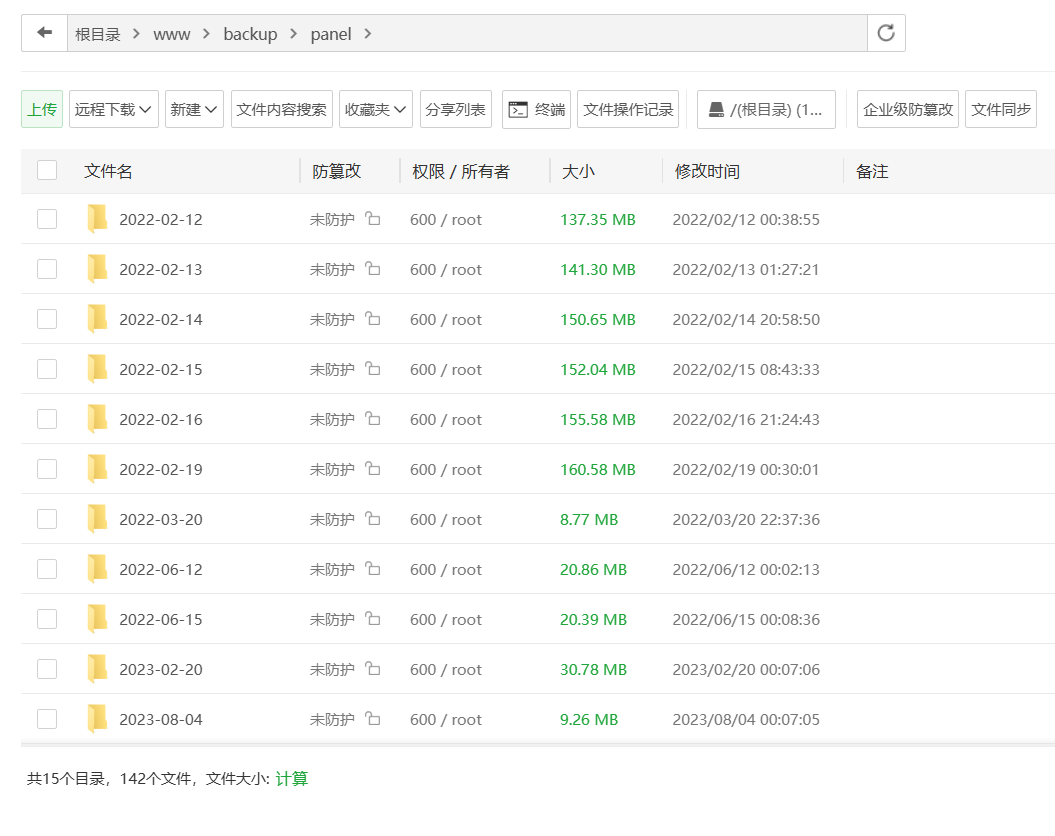
Task: Open folder icon for 2023-08-04
Action: 97,719
